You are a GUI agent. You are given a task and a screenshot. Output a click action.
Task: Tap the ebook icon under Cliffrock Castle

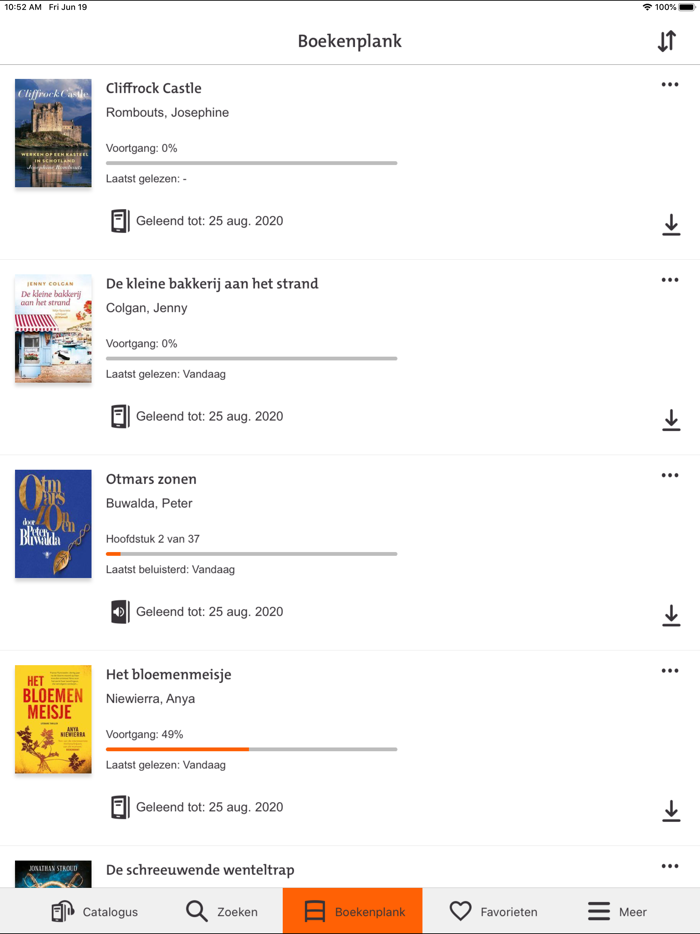(x=120, y=221)
